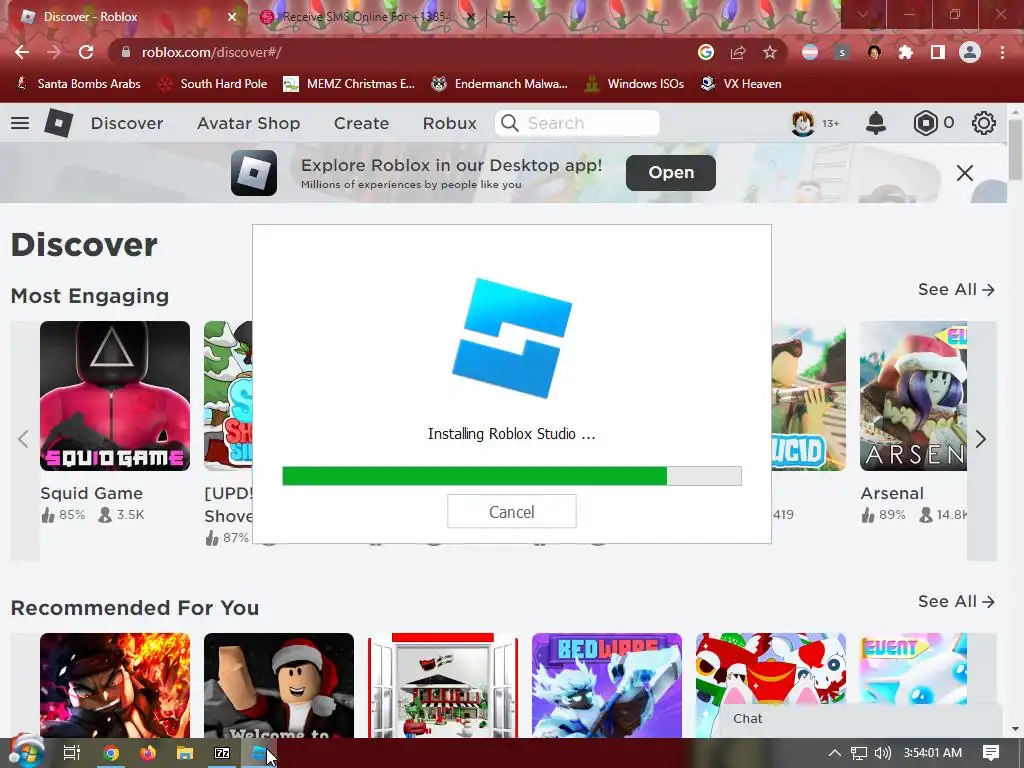The width and height of the screenshot is (1024, 768).
Task: Close the Discover - Roblox tab
Action: click(x=232, y=17)
